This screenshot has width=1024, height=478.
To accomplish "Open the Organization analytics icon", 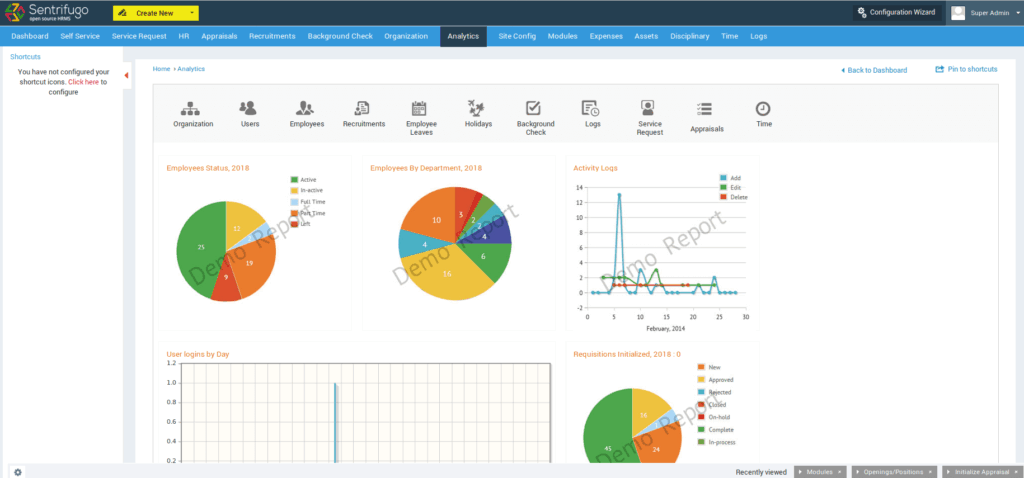I will point(193,108).
